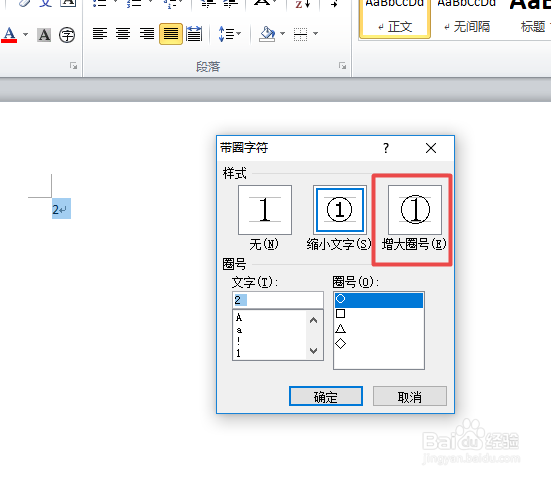The image size is (551, 478).
Task: Choose ! in the text list
Action: pyautogui.click(x=239, y=341)
